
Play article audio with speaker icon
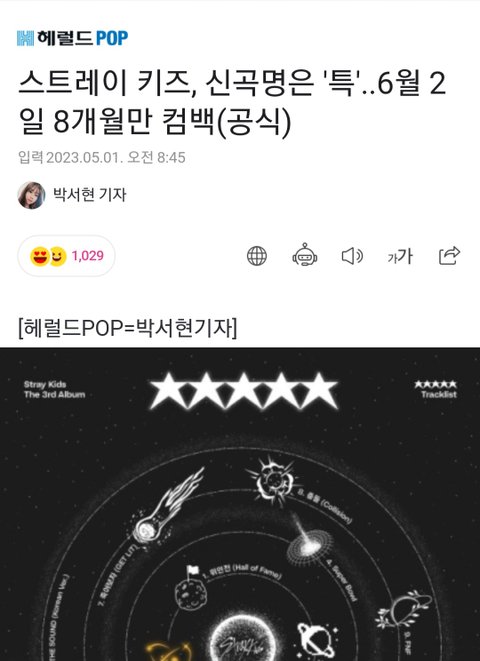(x=352, y=256)
